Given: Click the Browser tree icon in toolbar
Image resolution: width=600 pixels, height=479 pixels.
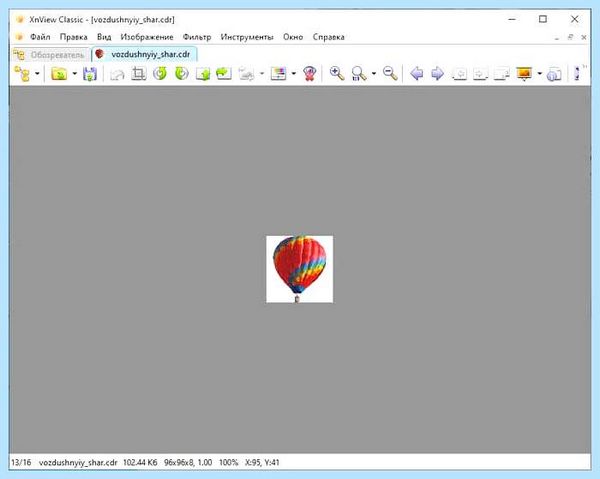Looking at the screenshot, I should [x=22, y=73].
